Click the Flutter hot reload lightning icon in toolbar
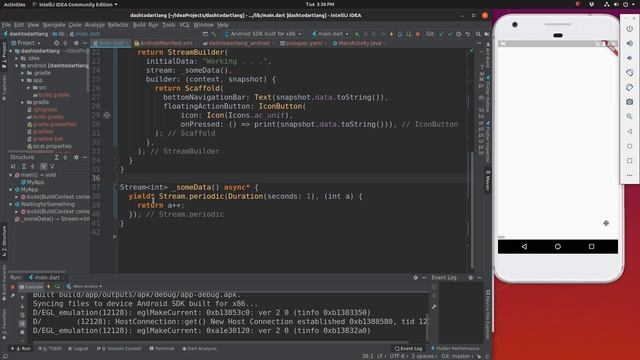This screenshot has height=360, width=640. (x=391, y=34)
